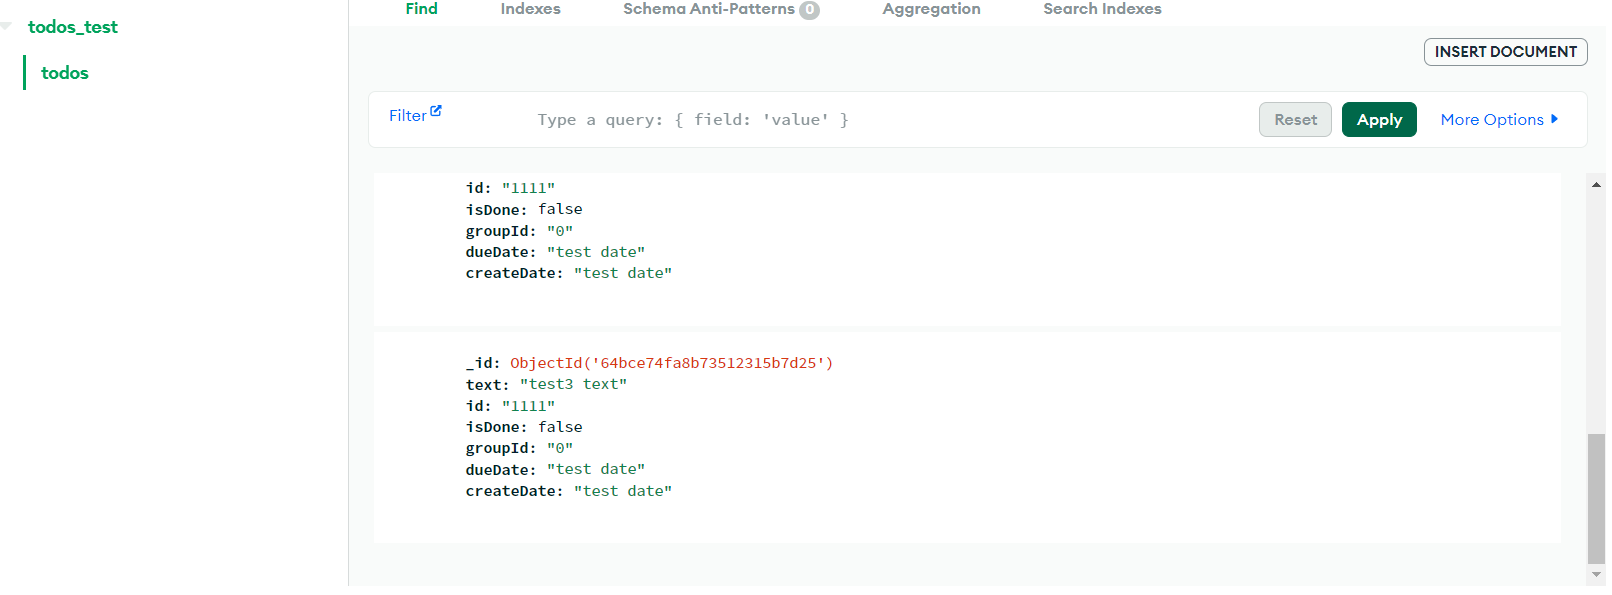The image size is (1612, 595).
Task: Switch to the Find tab
Action: (421, 9)
